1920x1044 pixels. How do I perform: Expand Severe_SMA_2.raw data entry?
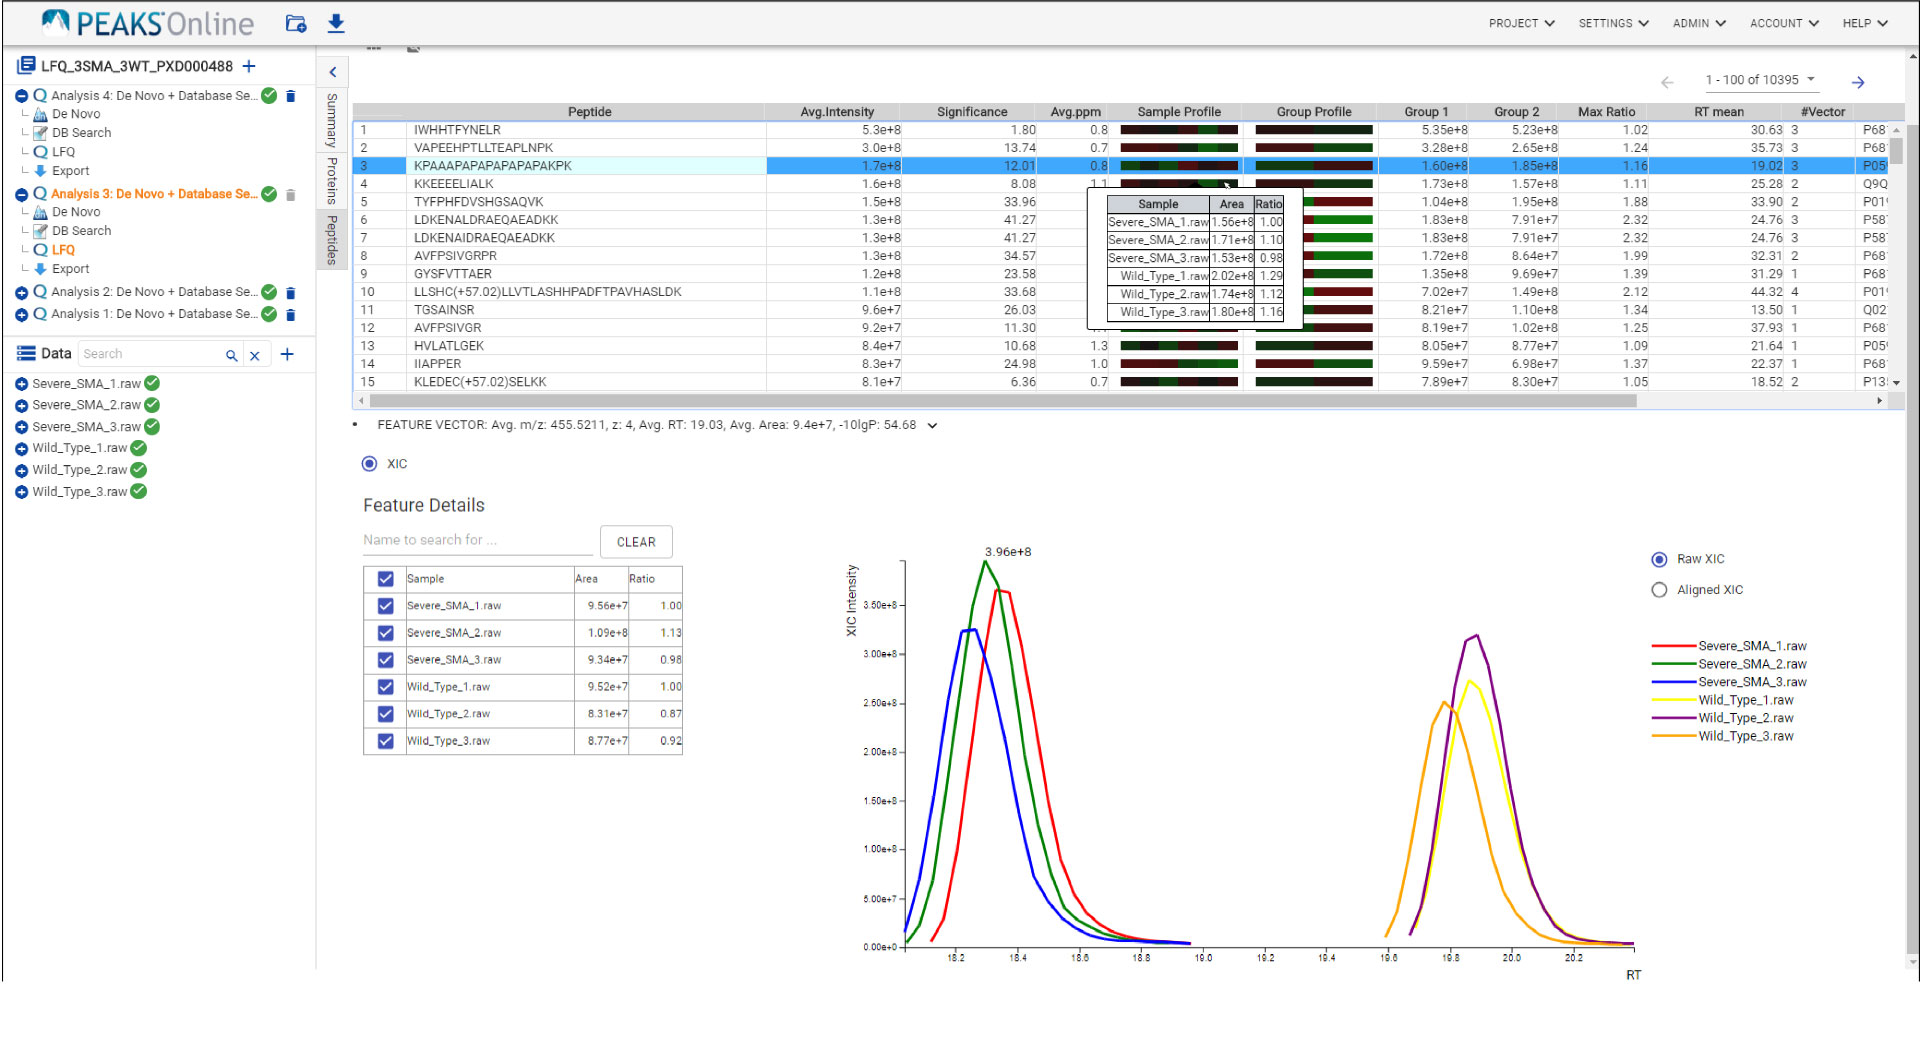click(21, 406)
